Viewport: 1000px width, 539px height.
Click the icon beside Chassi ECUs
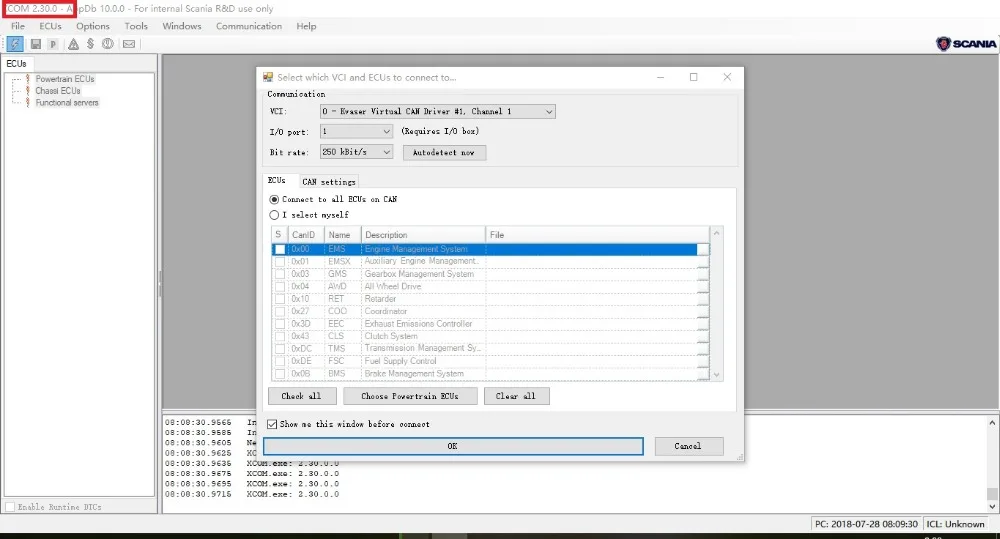click(x=27, y=91)
